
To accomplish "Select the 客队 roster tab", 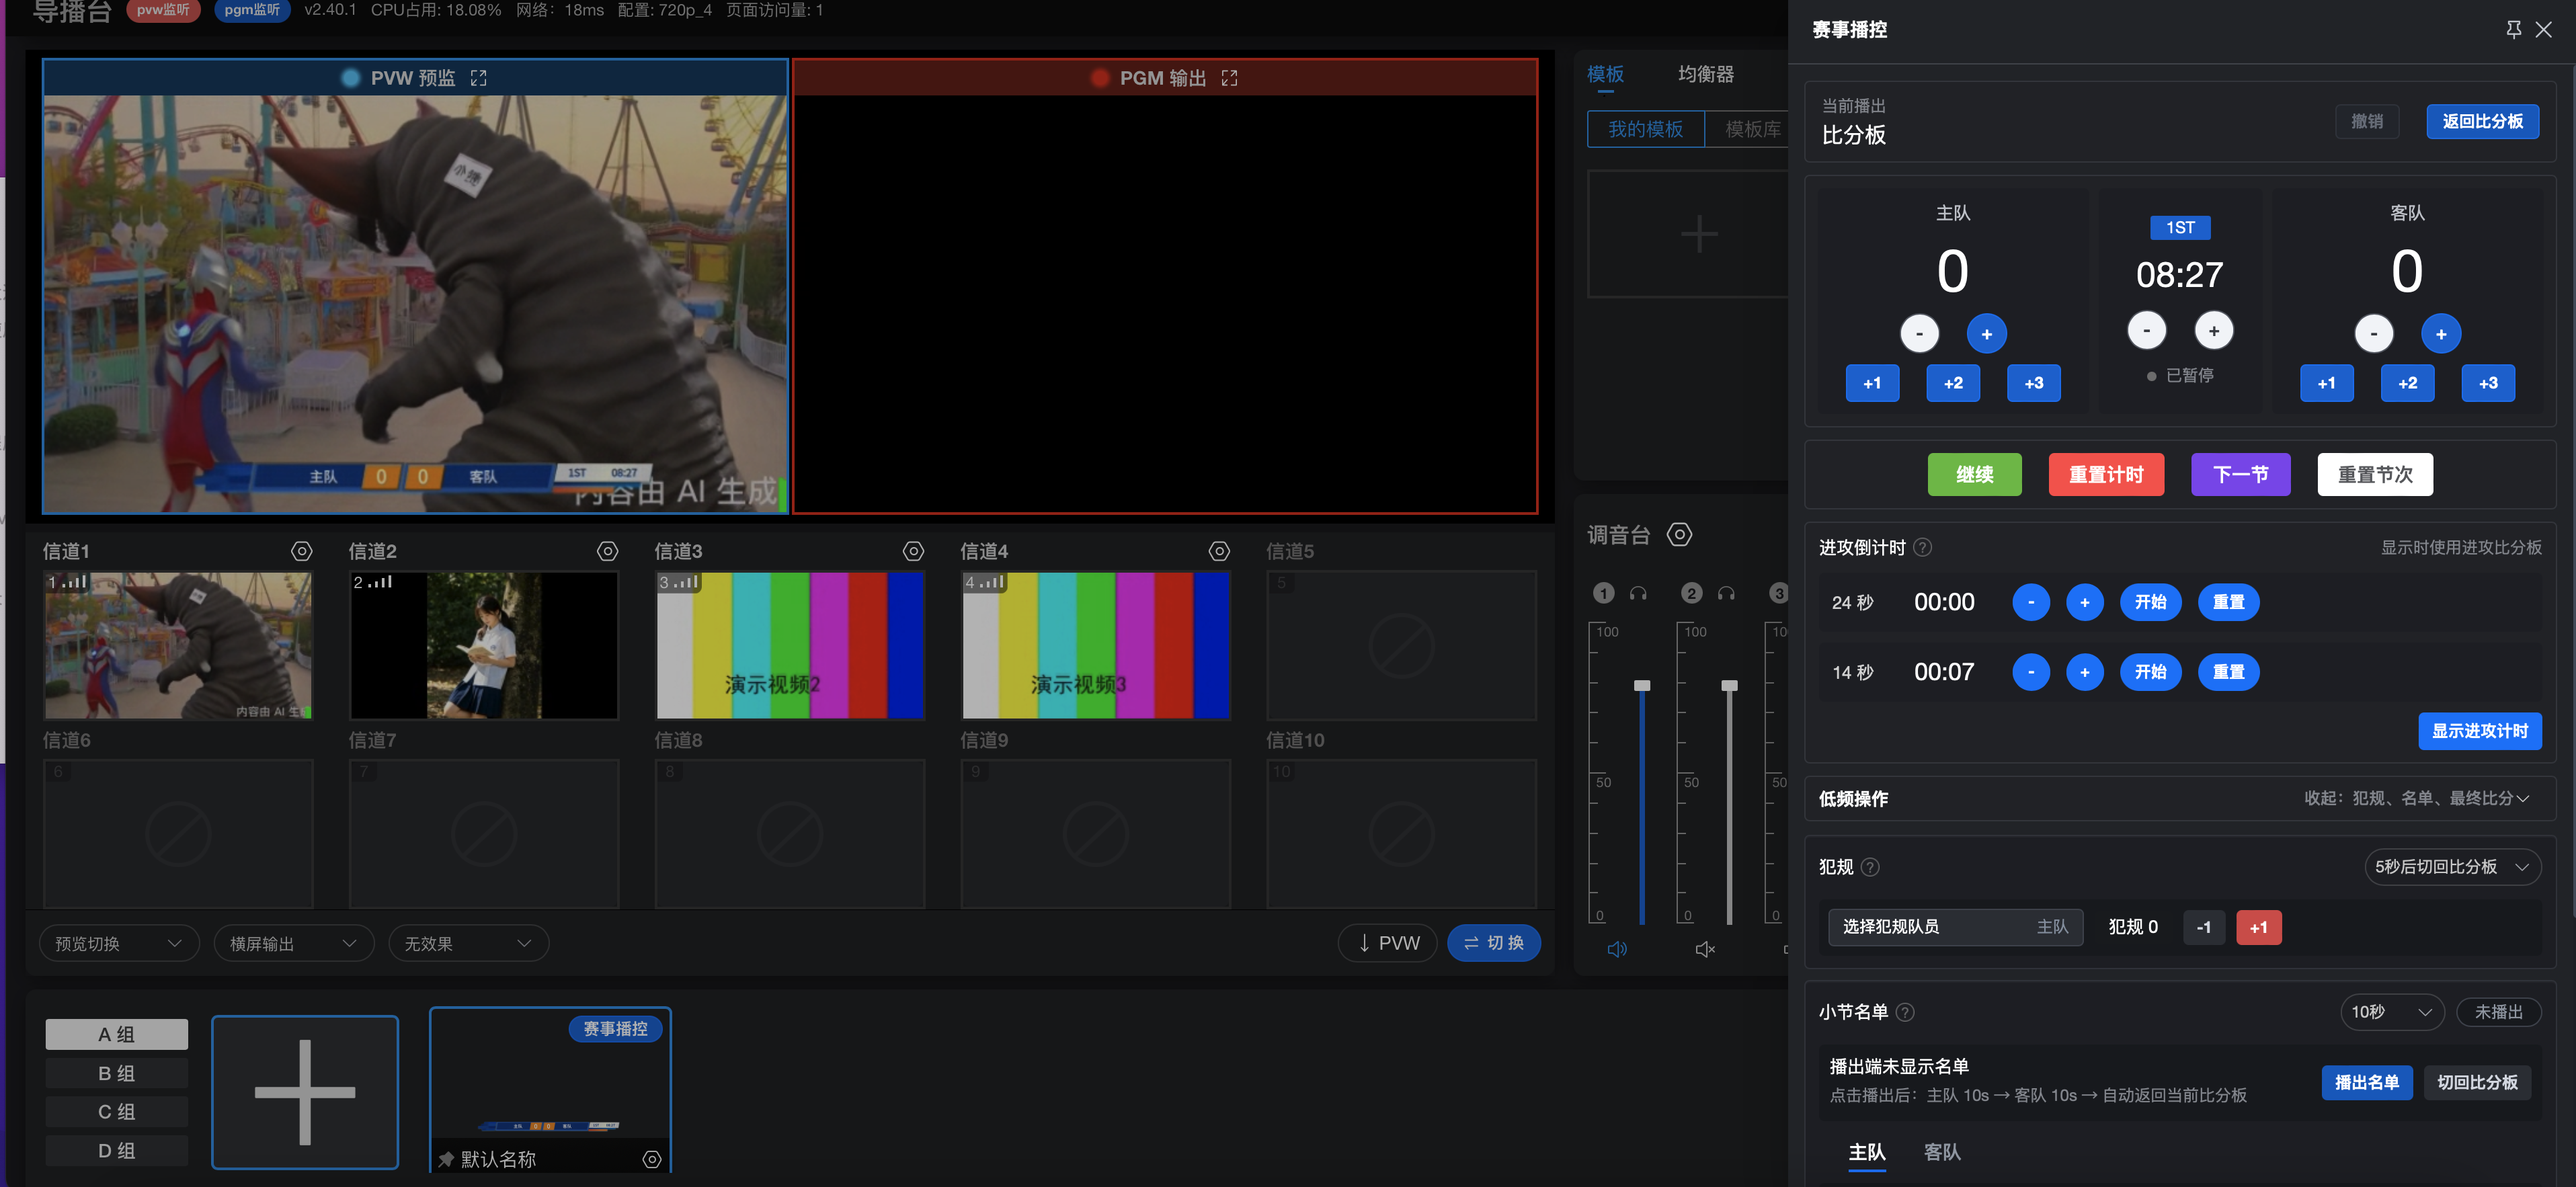I will point(1942,1152).
